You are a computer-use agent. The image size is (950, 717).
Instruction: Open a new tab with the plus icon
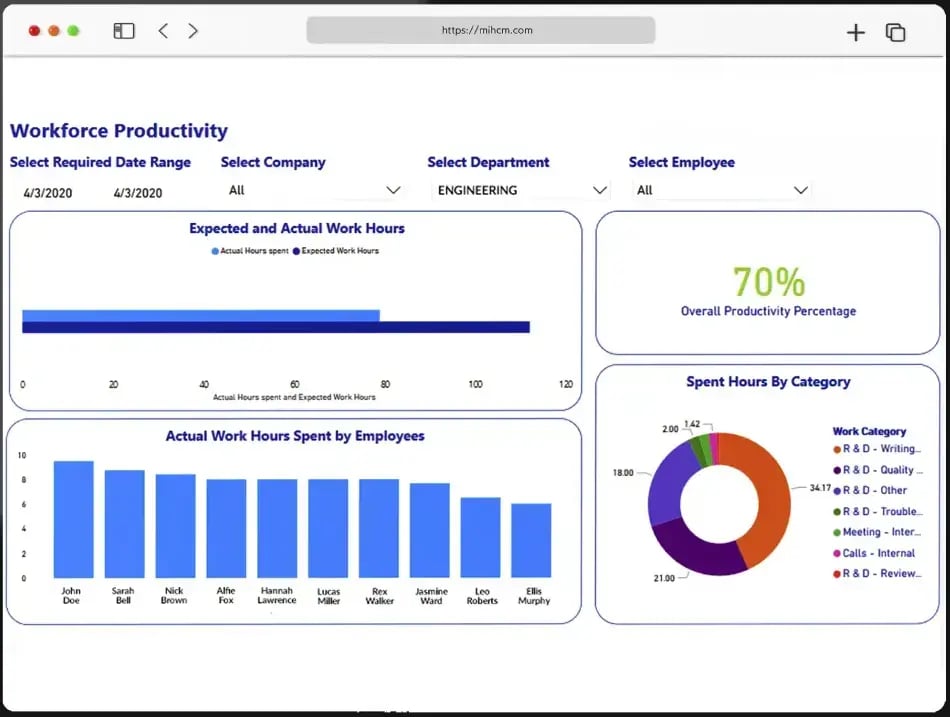point(856,32)
